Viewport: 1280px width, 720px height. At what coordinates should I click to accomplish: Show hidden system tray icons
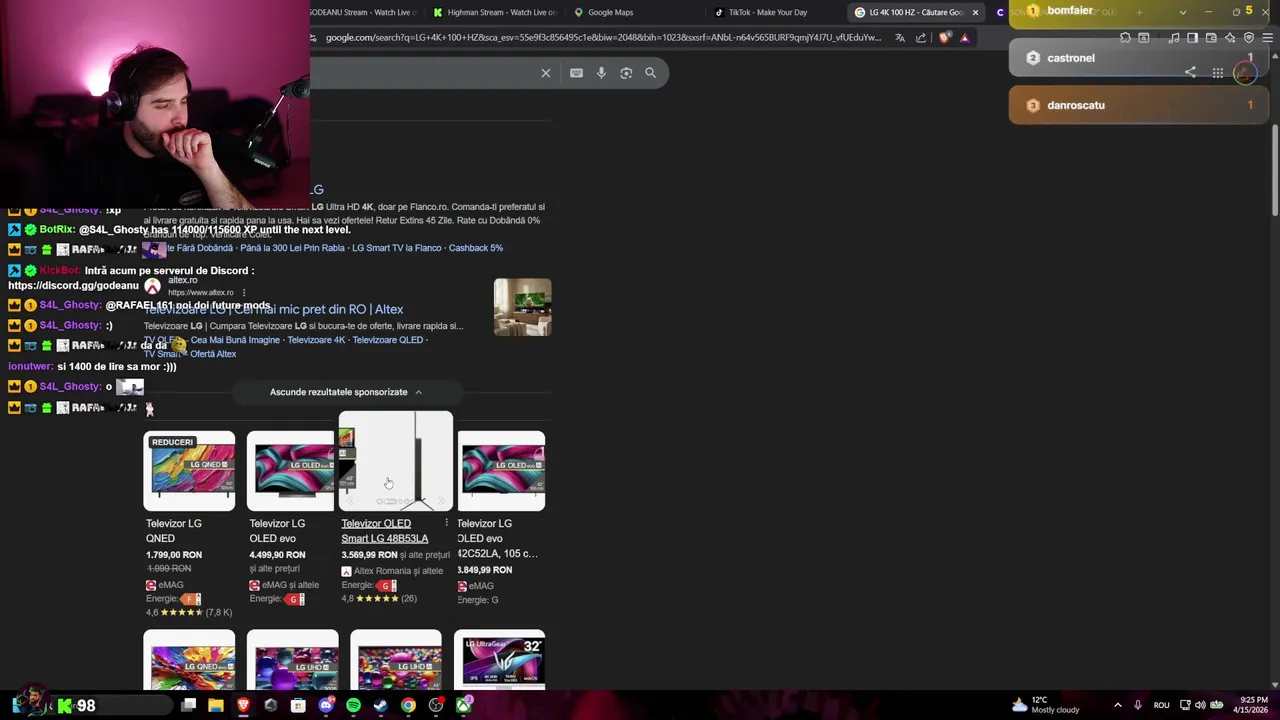coord(1118,705)
